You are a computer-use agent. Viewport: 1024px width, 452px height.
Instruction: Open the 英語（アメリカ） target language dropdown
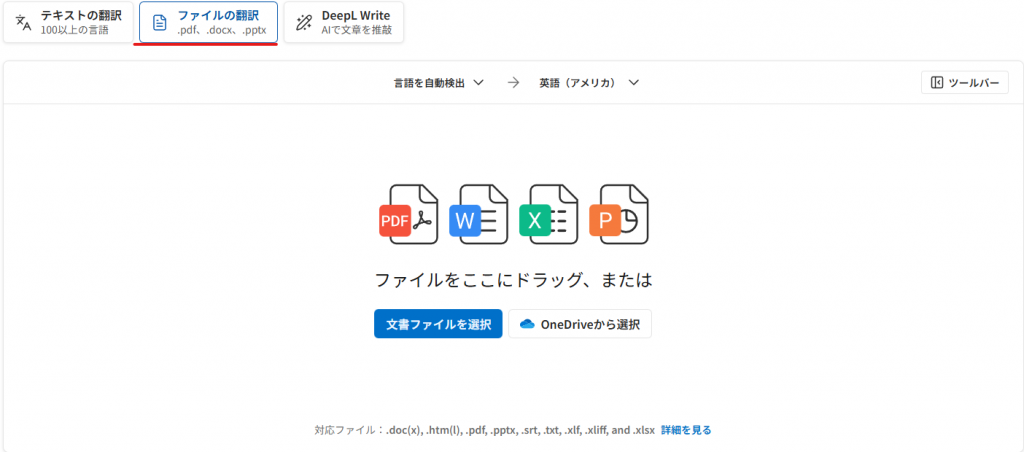(x=588, y=83)
